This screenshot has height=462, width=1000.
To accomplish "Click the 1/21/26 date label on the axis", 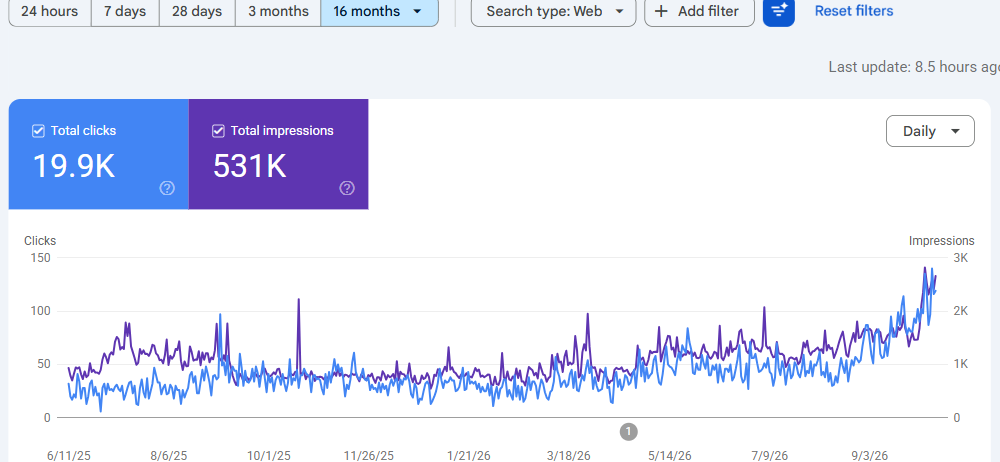I will coord(469,456).
